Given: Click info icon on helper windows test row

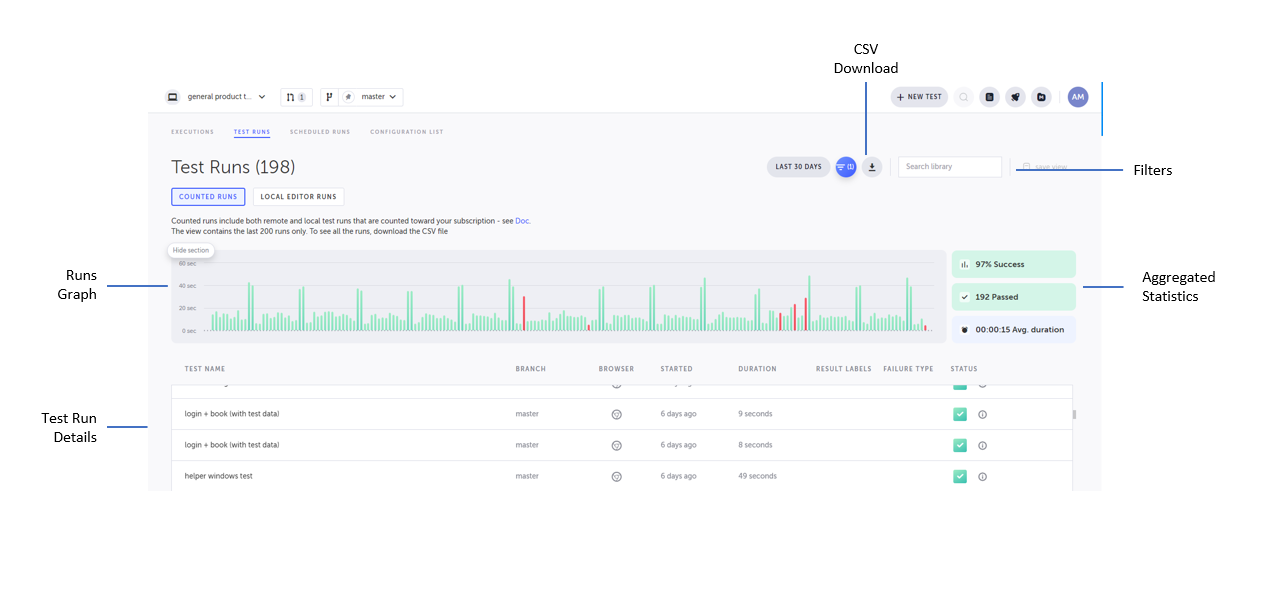Looking at the screenshot, I should click(x=982, y=477).
